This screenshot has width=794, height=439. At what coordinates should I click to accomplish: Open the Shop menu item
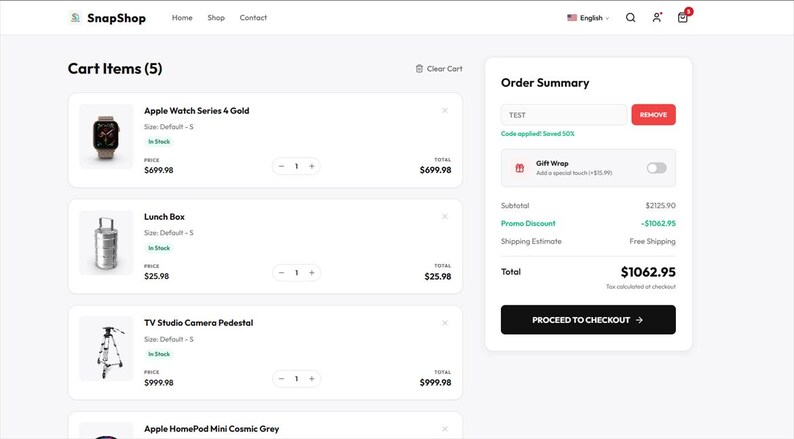click(x=216, y=18)
